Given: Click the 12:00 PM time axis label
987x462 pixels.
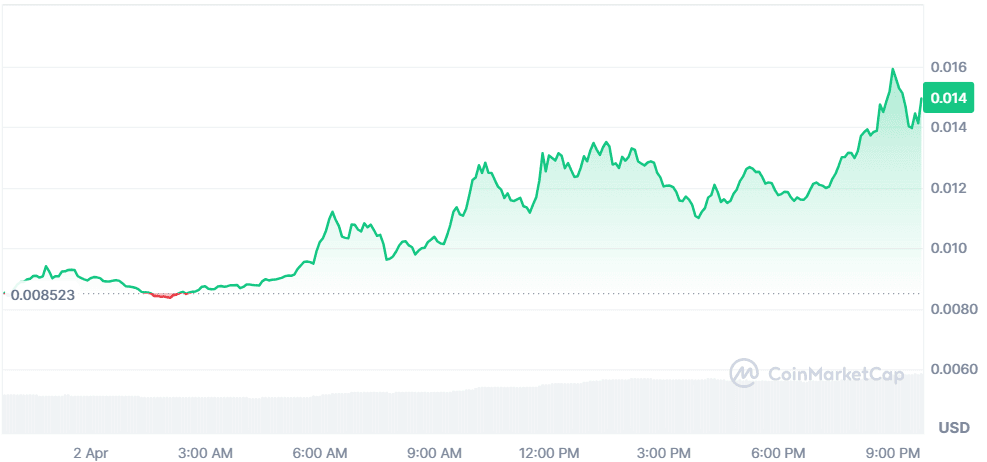Looking at the screenshot, I should (x=550, y=453).
